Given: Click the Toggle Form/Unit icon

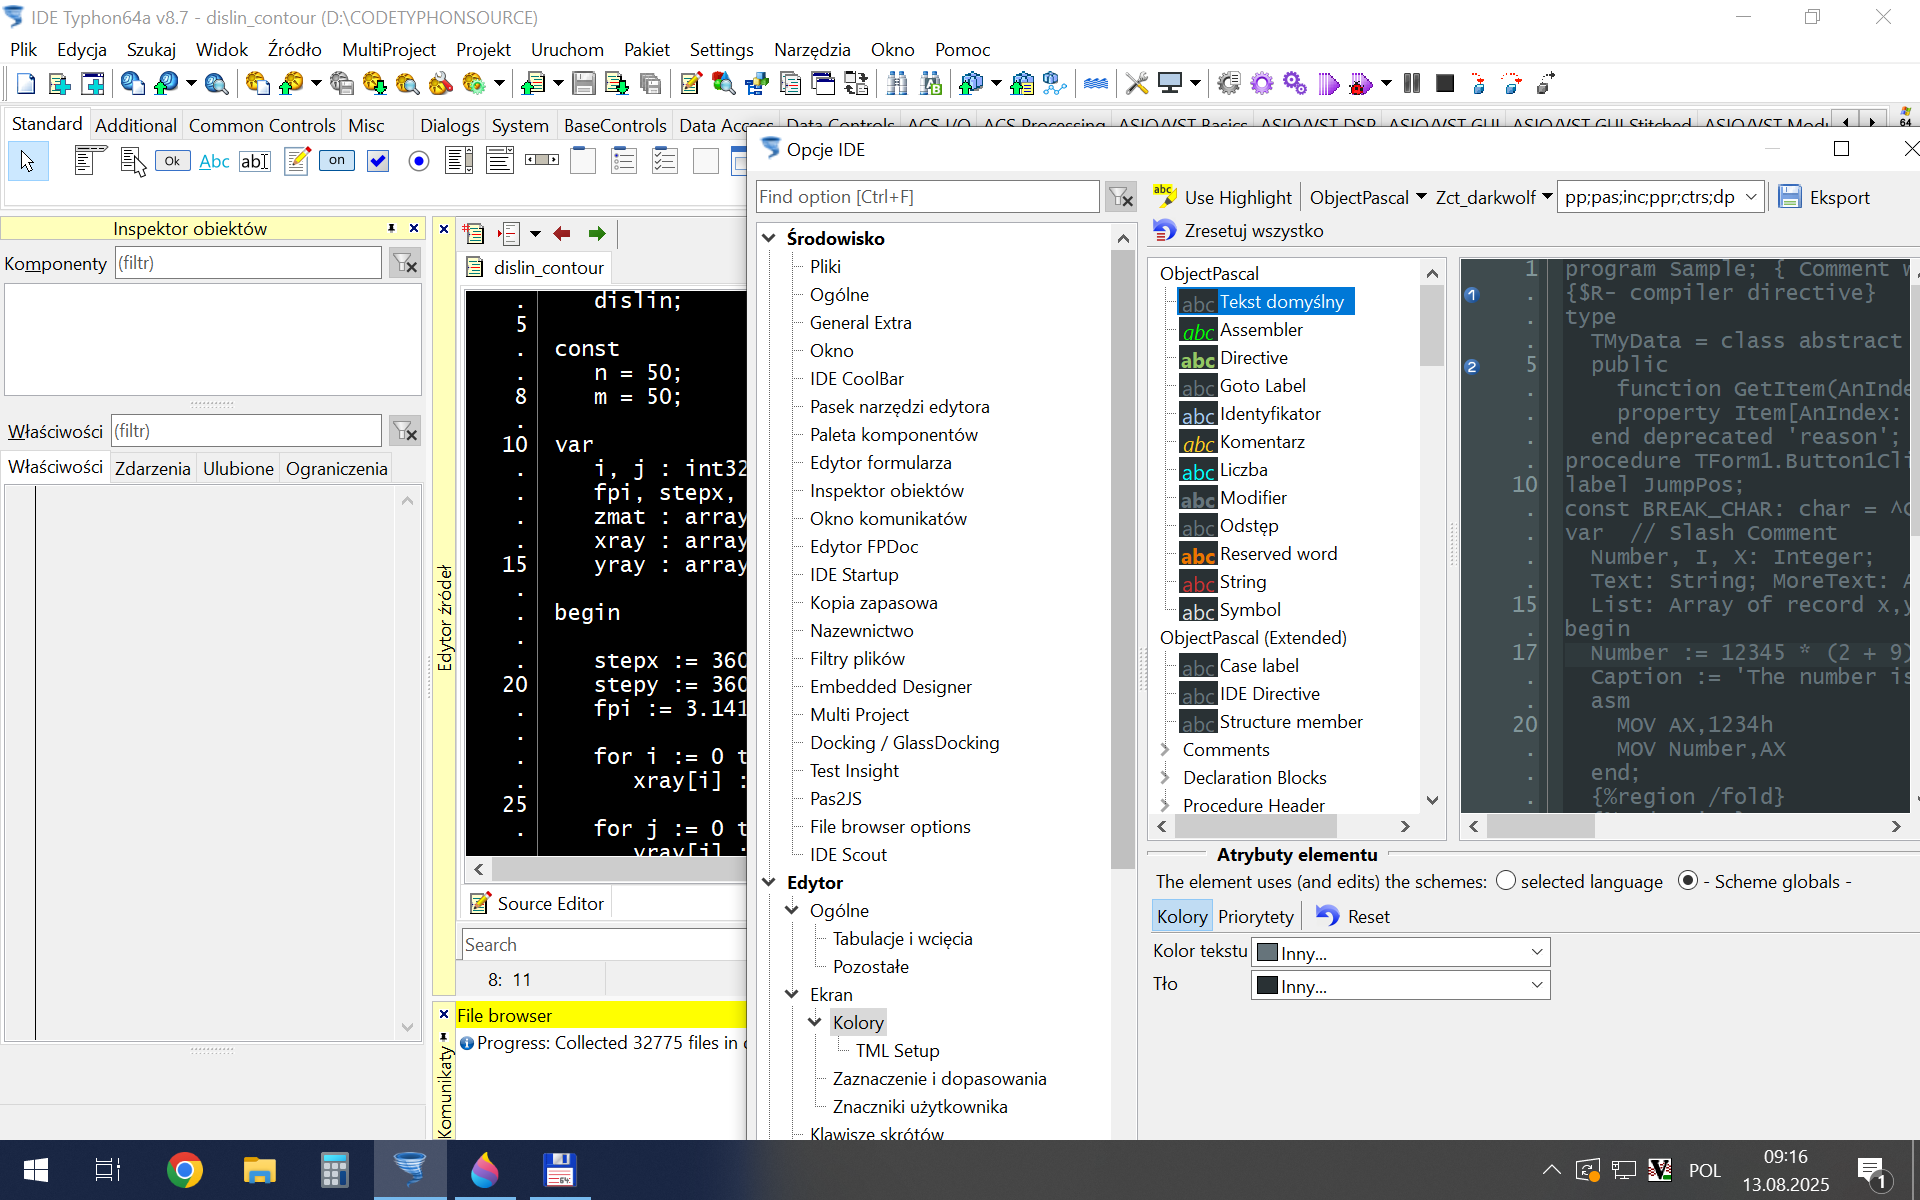Looking at the screenshot, I should (856, 84).
